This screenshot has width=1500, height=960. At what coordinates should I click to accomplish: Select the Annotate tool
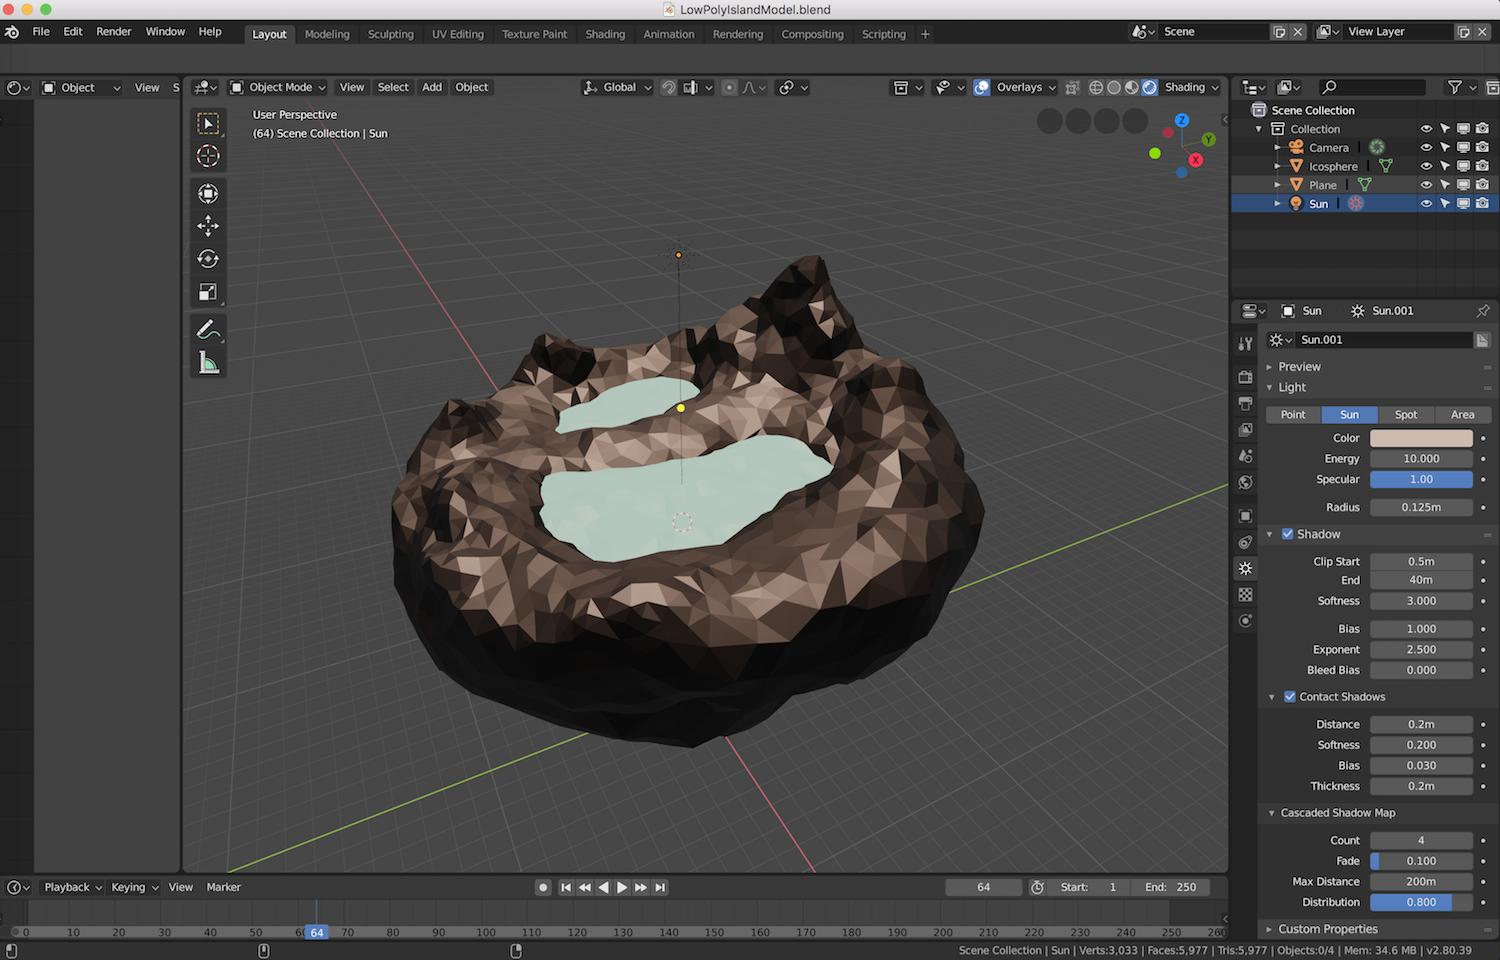click(208, 329)
